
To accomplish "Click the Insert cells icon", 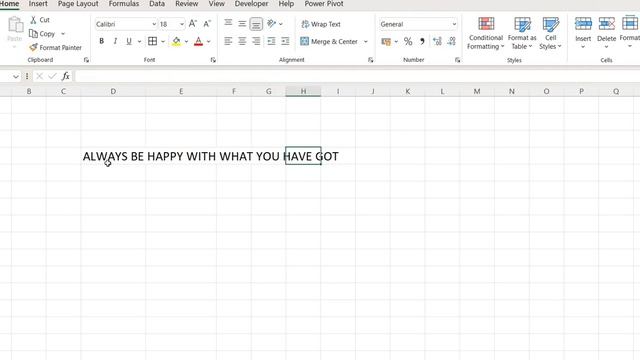I will [x=583, y=24].
